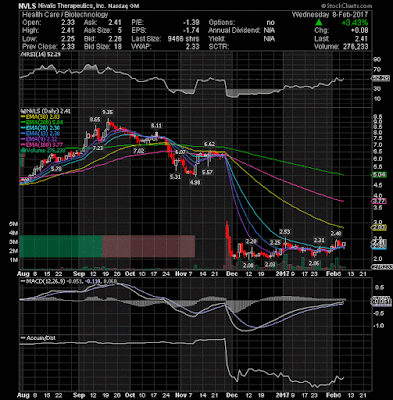Click the 52.29 RSI value tag
The width and height of the screenshot is (393, 400).
click(x=380, y=78)
